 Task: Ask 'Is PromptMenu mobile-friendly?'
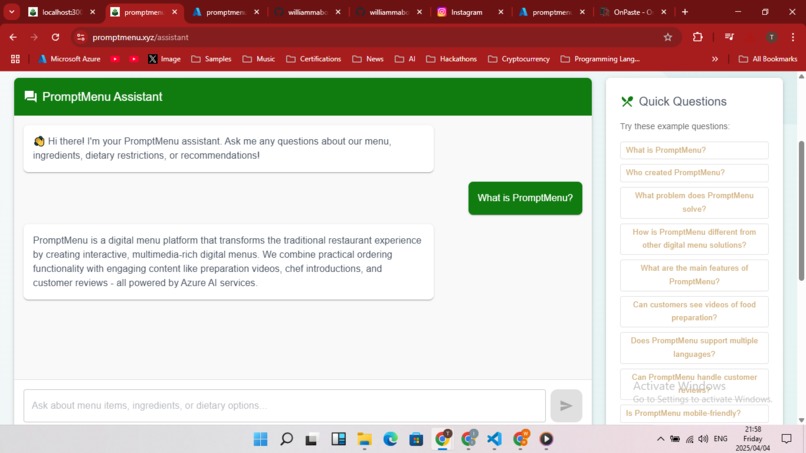(694, 413)
